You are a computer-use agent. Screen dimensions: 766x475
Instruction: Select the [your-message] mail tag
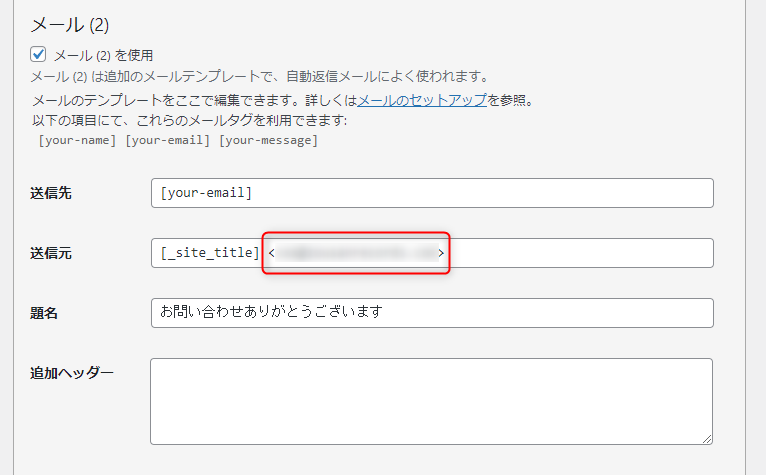pos(268,140)
